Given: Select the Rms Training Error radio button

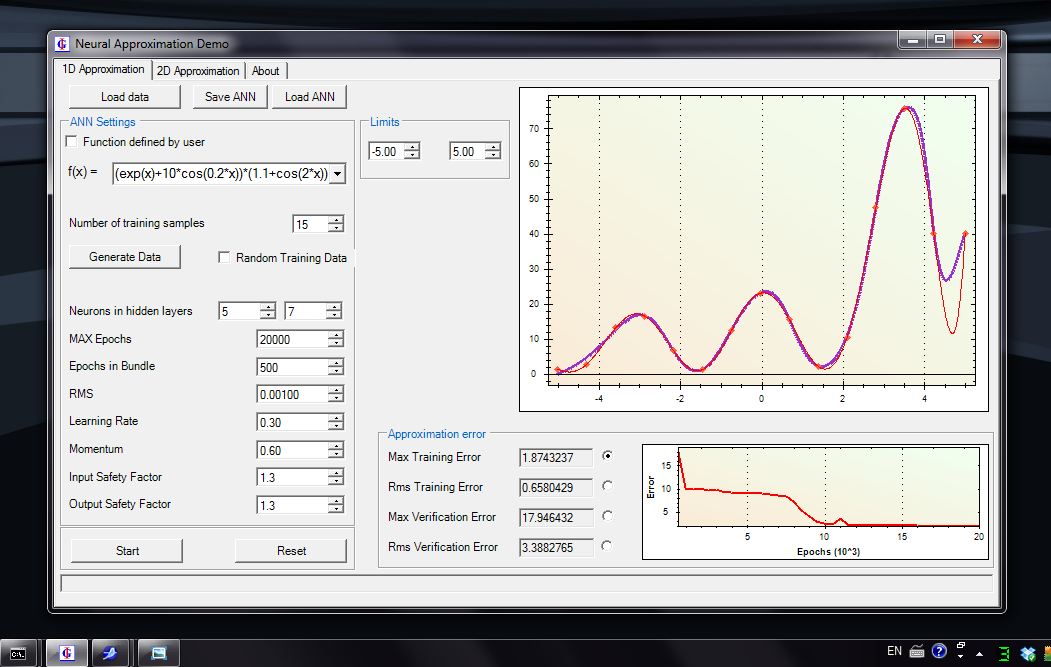Looking at the screenshot, I should pyautogui.click(x=607, y=486).
